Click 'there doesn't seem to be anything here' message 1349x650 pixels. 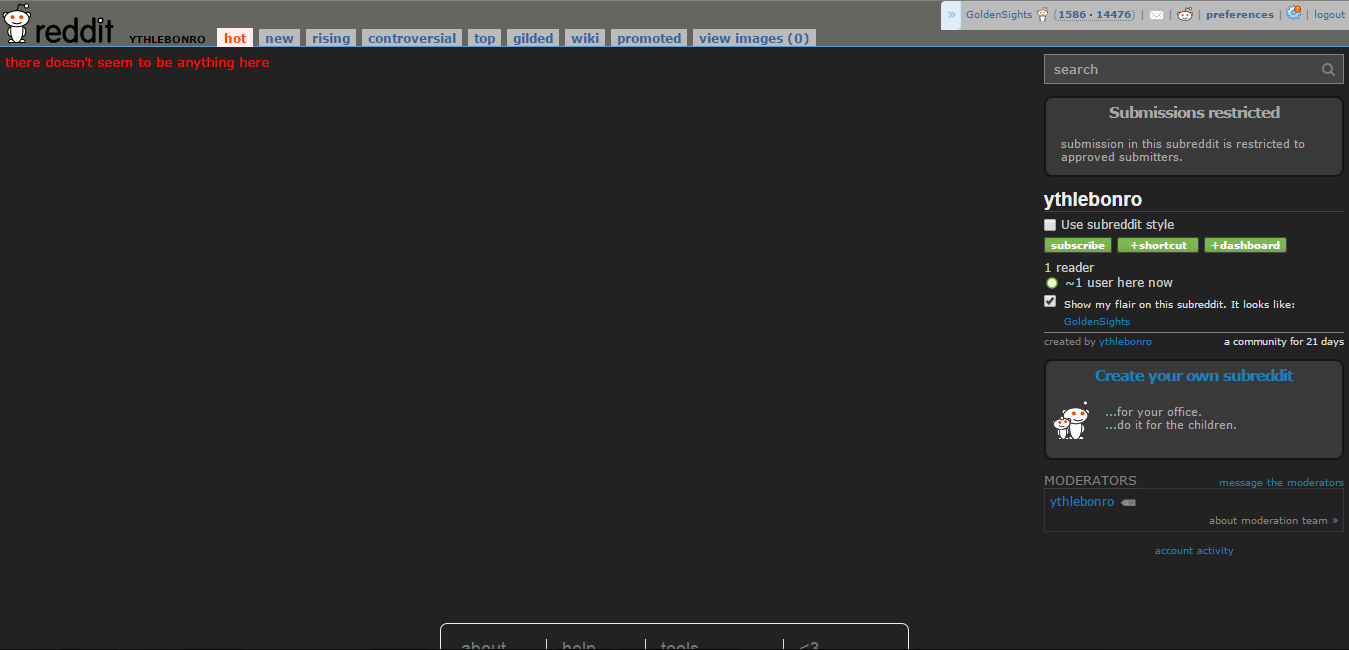point(137,62)
